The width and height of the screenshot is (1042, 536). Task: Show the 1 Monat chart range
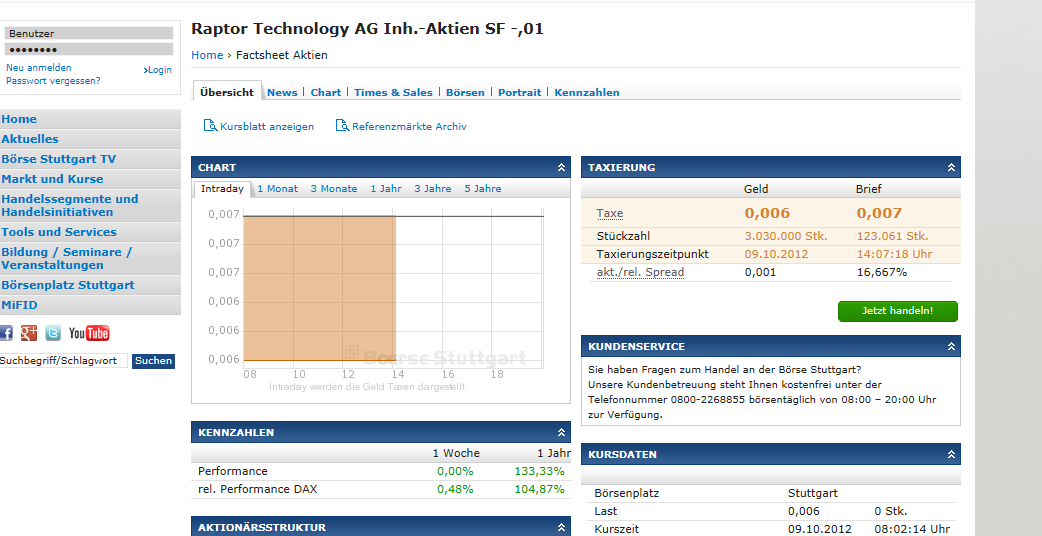coord(278,189)
